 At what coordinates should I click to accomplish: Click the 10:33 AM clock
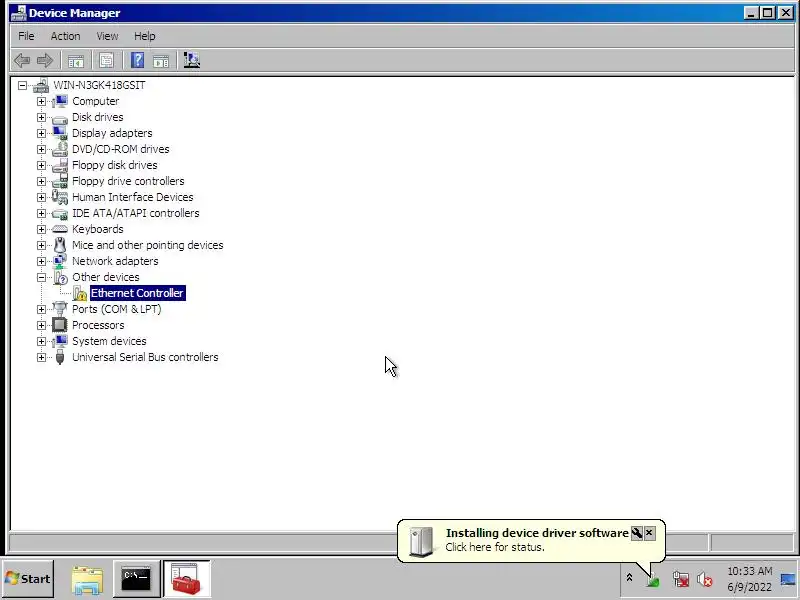(x=749, y=571)
